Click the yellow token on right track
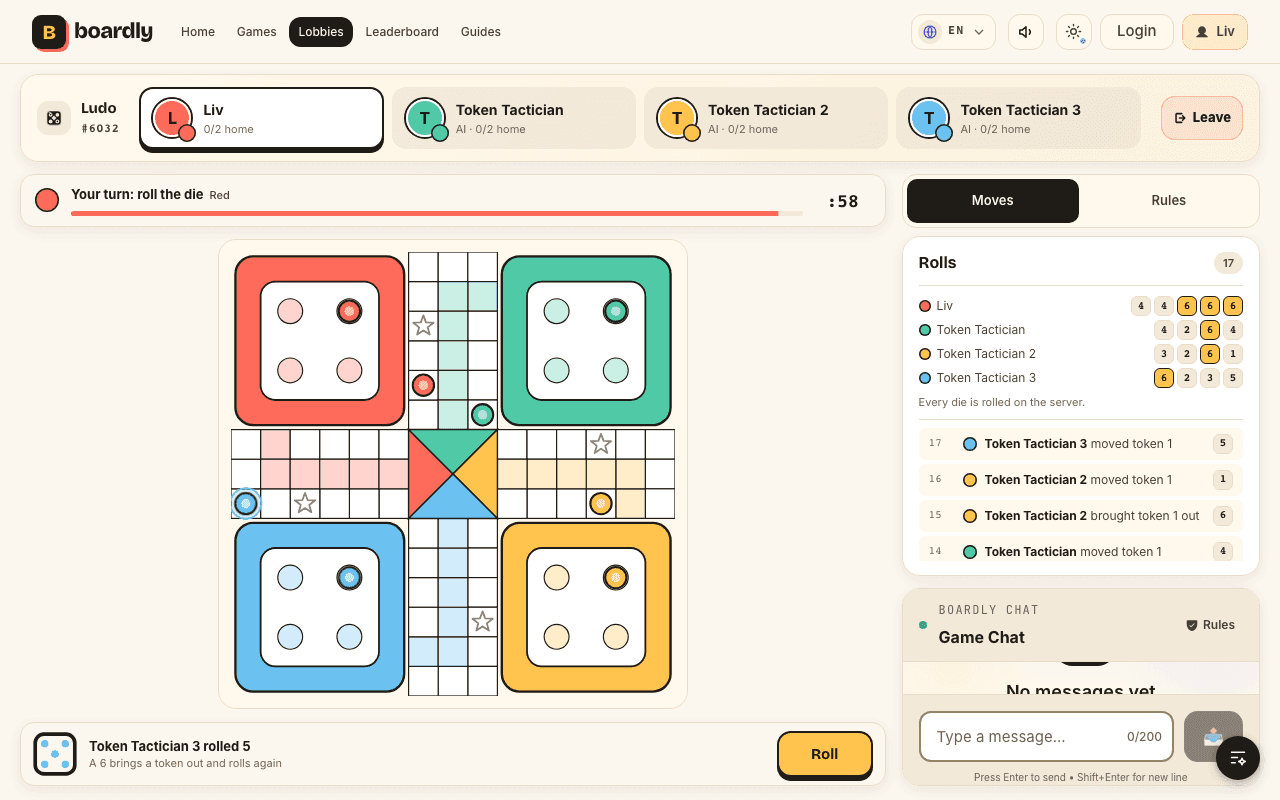Viewport: 1280px width, 800px height. [600, 503]
